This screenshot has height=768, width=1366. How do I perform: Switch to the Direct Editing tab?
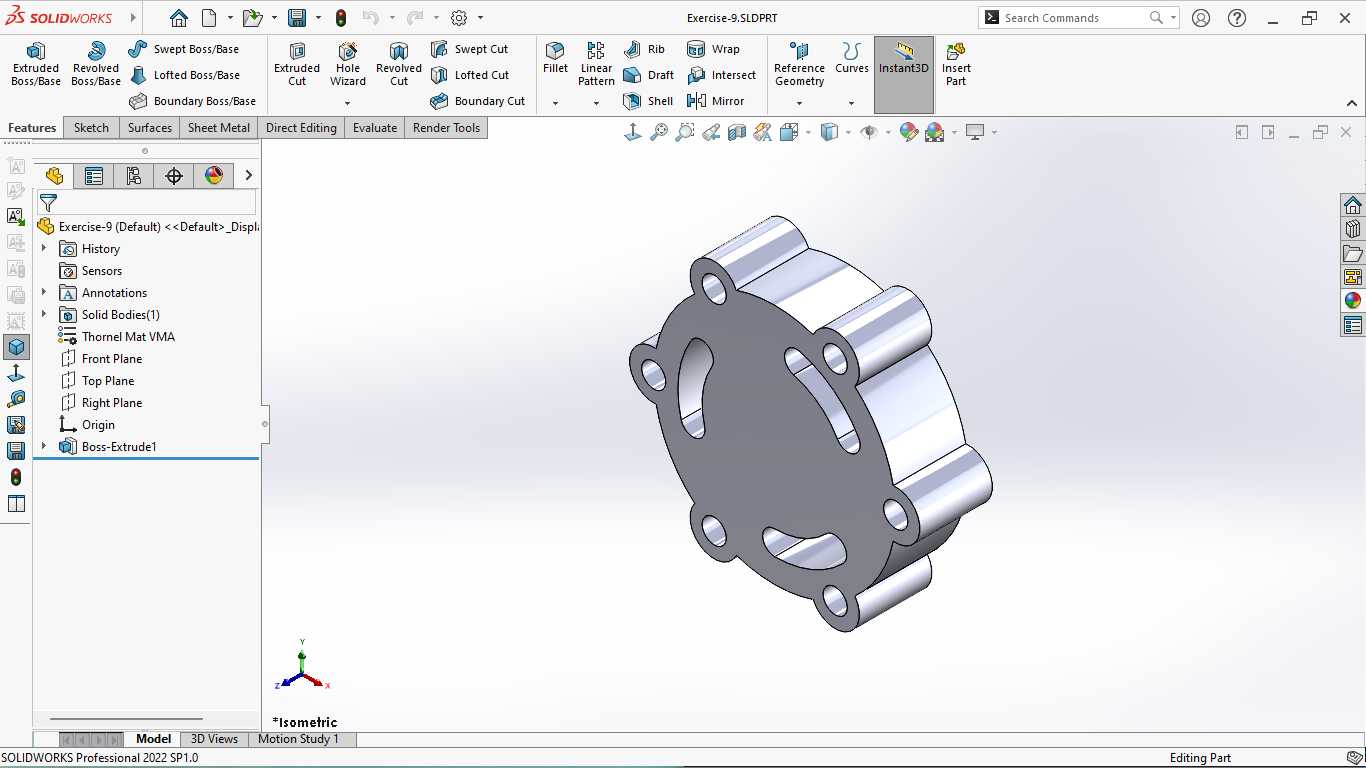[301, 128]
